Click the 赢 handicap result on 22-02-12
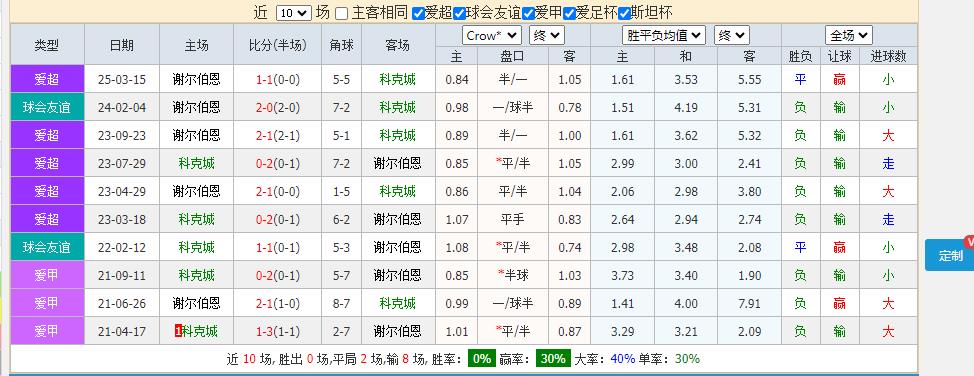 tap(839, 247)
